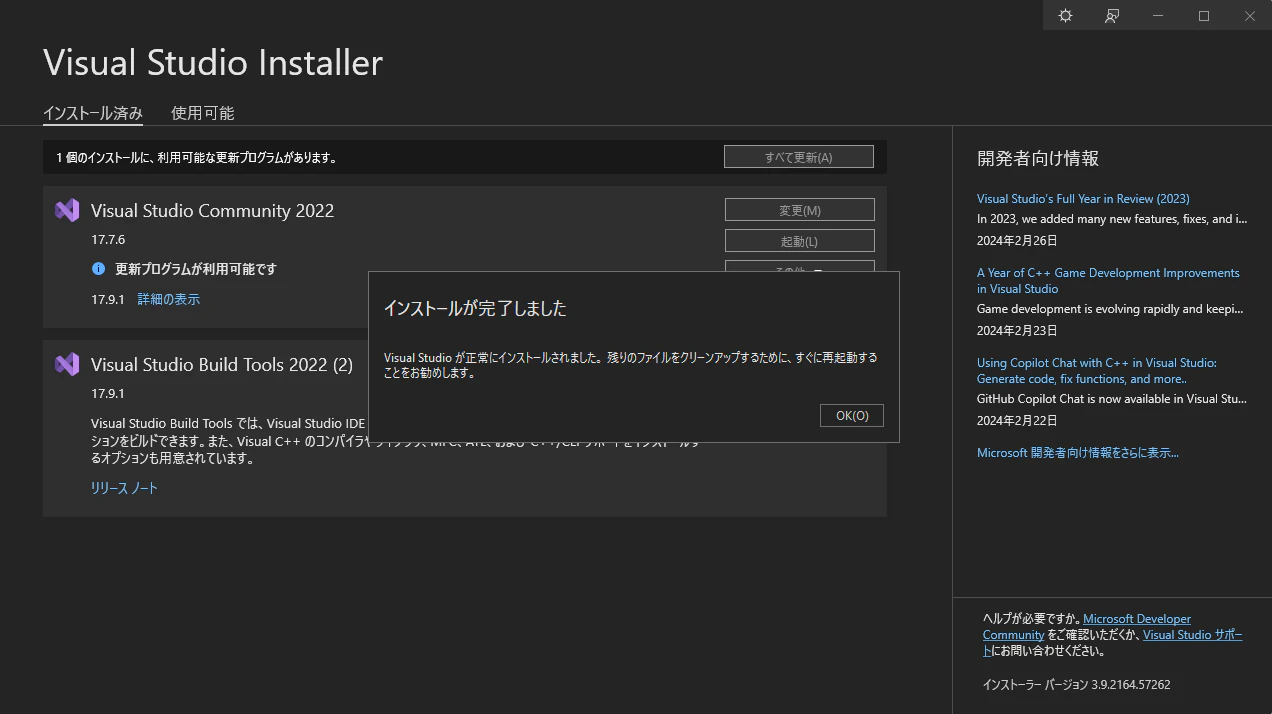
Task: Click the すべて更新(A) button
Action: click(799, 157)
